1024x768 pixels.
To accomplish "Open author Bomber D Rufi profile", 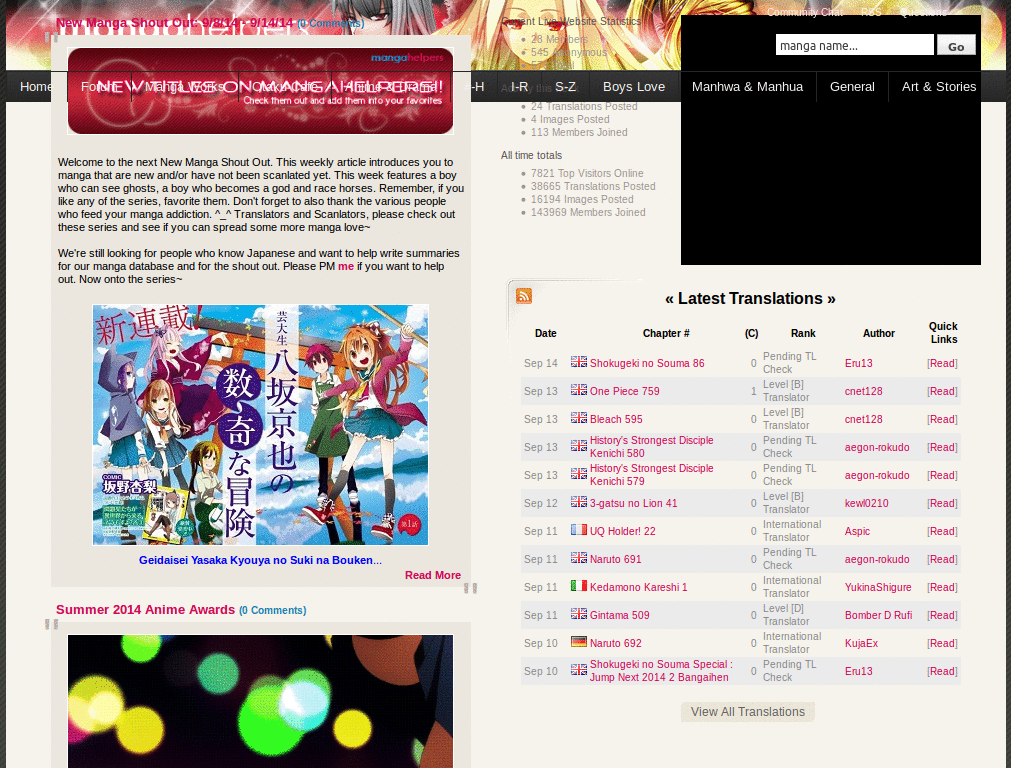I will [x=878, y=615].
